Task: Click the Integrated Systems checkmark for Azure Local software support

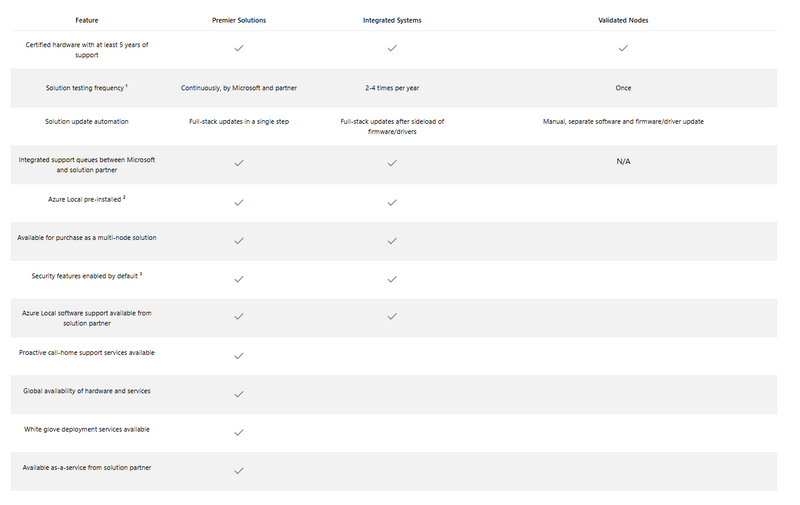Action: (392, 316)
